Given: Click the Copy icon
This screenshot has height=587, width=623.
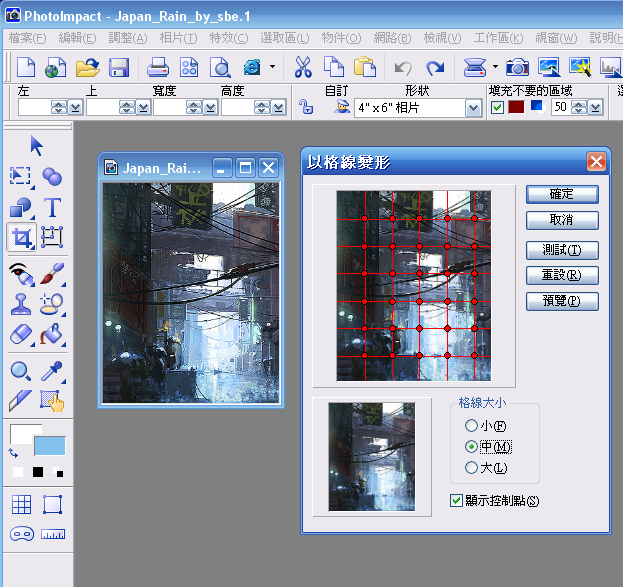Looking at the screenshot, I should (x=334, y=67).
